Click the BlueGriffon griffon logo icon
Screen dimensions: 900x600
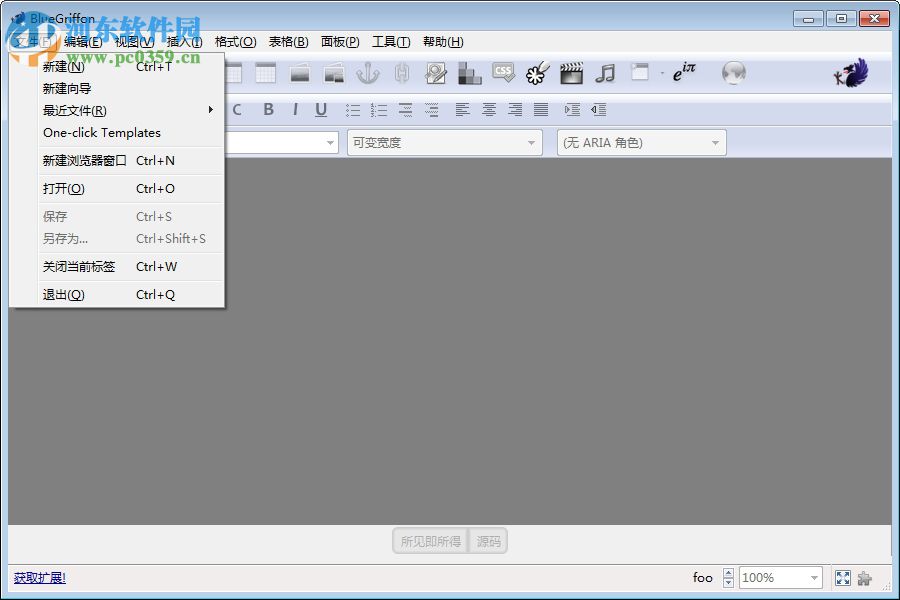click(851, 73)
